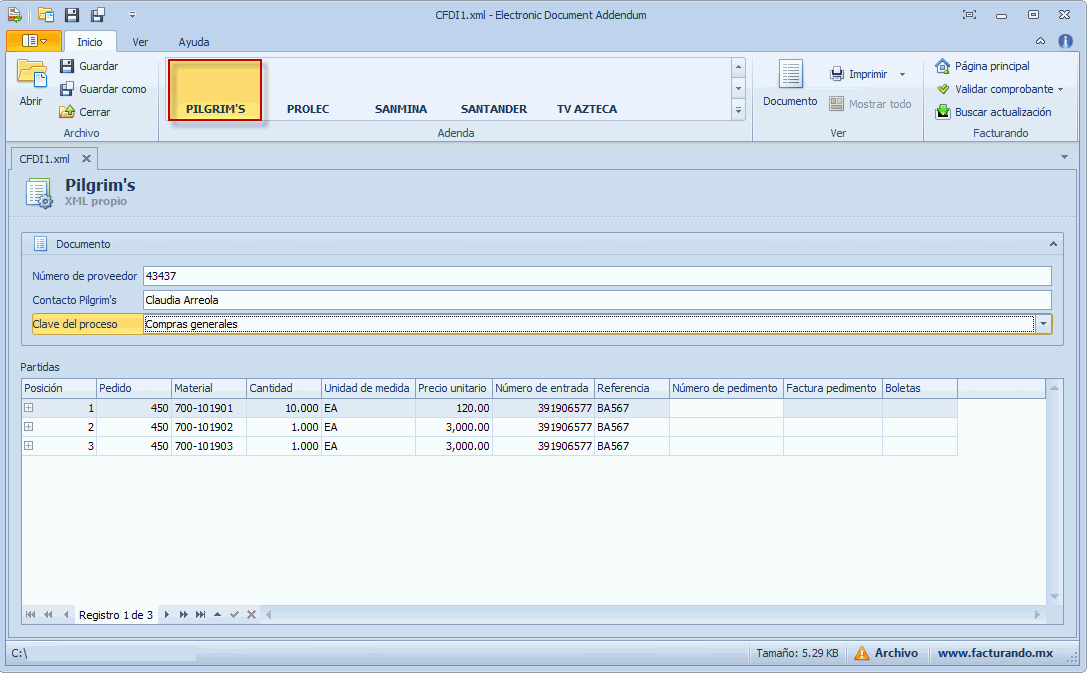
Task: Click the Contacto Pilgrim's field
Action: pyautogui.click(x=597, y=300)
